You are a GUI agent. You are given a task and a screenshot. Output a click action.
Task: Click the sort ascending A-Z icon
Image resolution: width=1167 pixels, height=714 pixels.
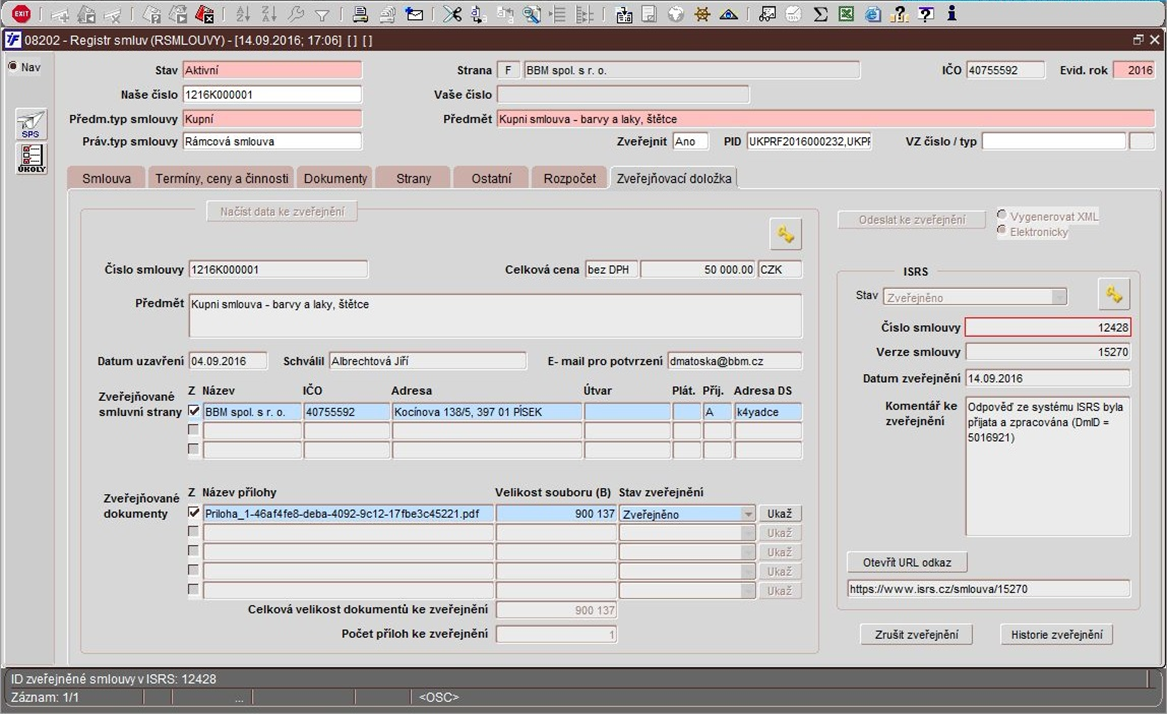243,13
